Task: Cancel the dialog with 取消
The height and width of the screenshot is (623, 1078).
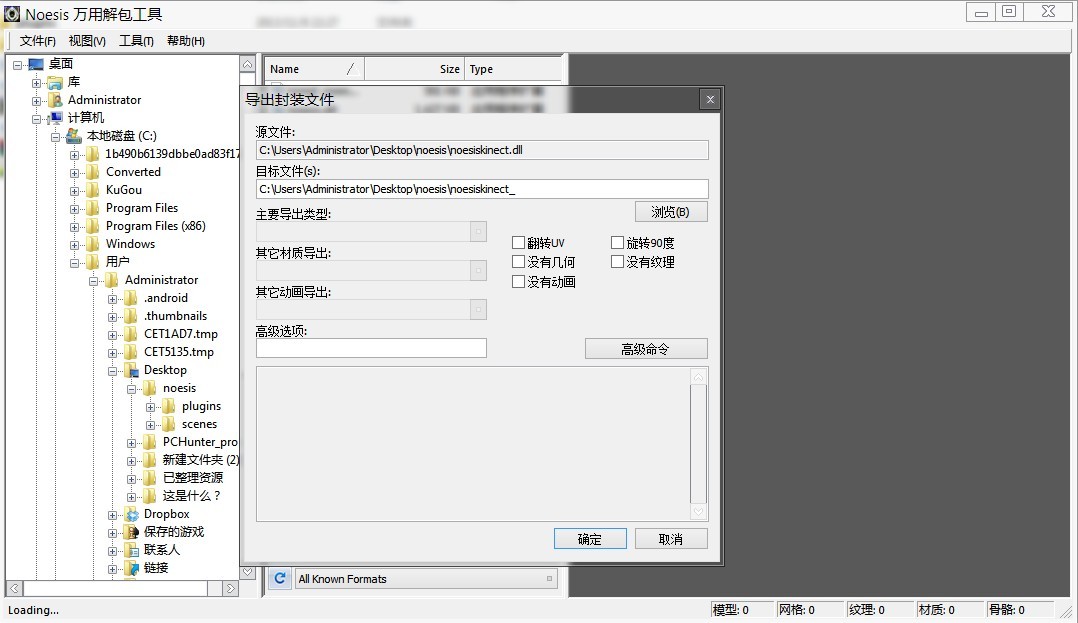Action: pyautogui.click(x=671, y=539)
